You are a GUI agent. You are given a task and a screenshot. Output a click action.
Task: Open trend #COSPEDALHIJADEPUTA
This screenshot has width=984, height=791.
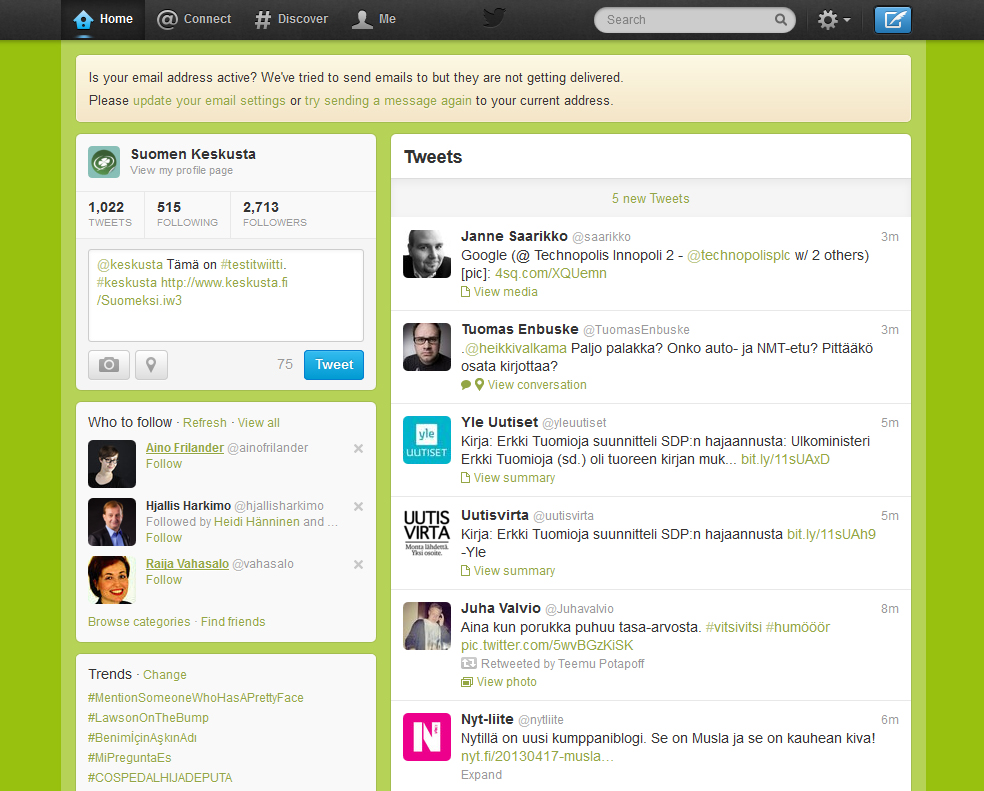click(160, 778)
